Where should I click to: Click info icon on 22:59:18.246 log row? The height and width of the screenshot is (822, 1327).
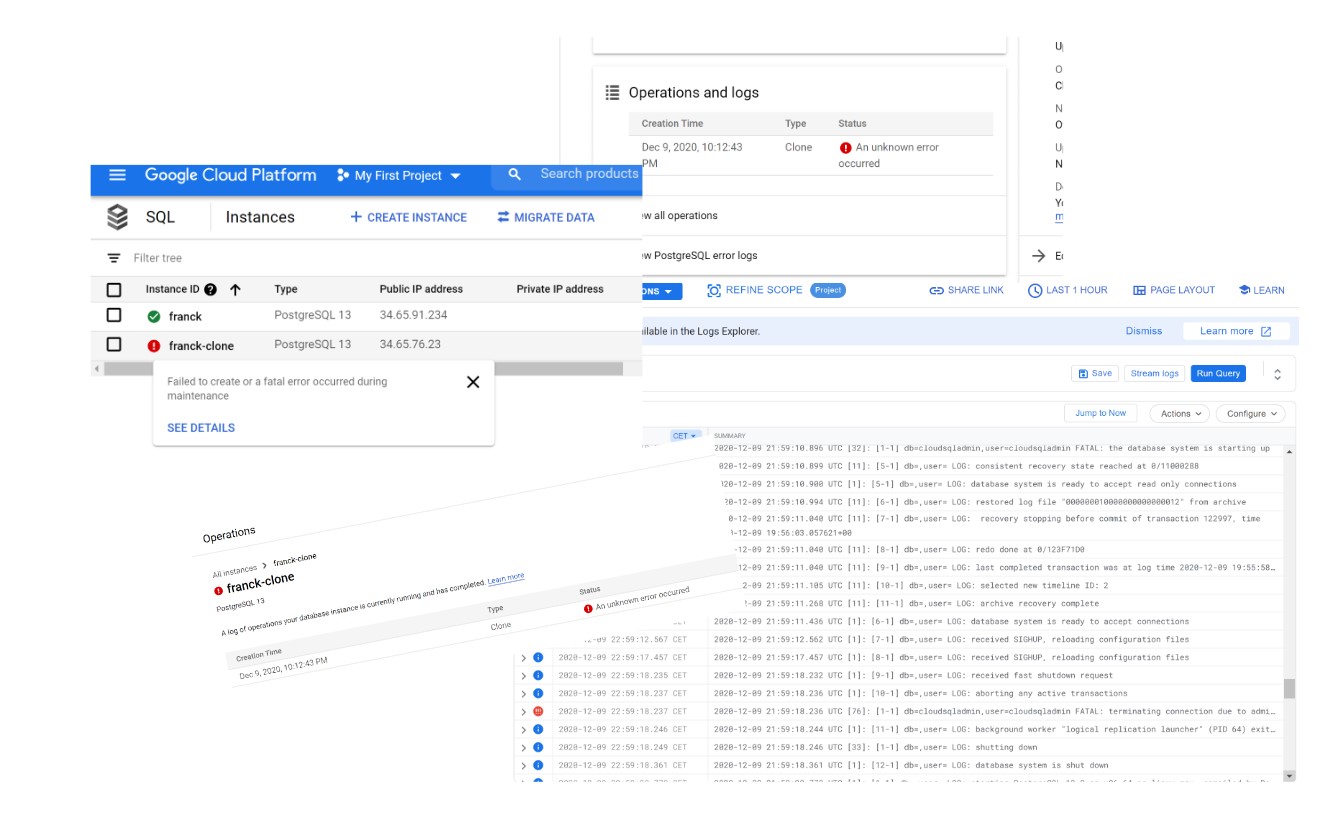538,729
